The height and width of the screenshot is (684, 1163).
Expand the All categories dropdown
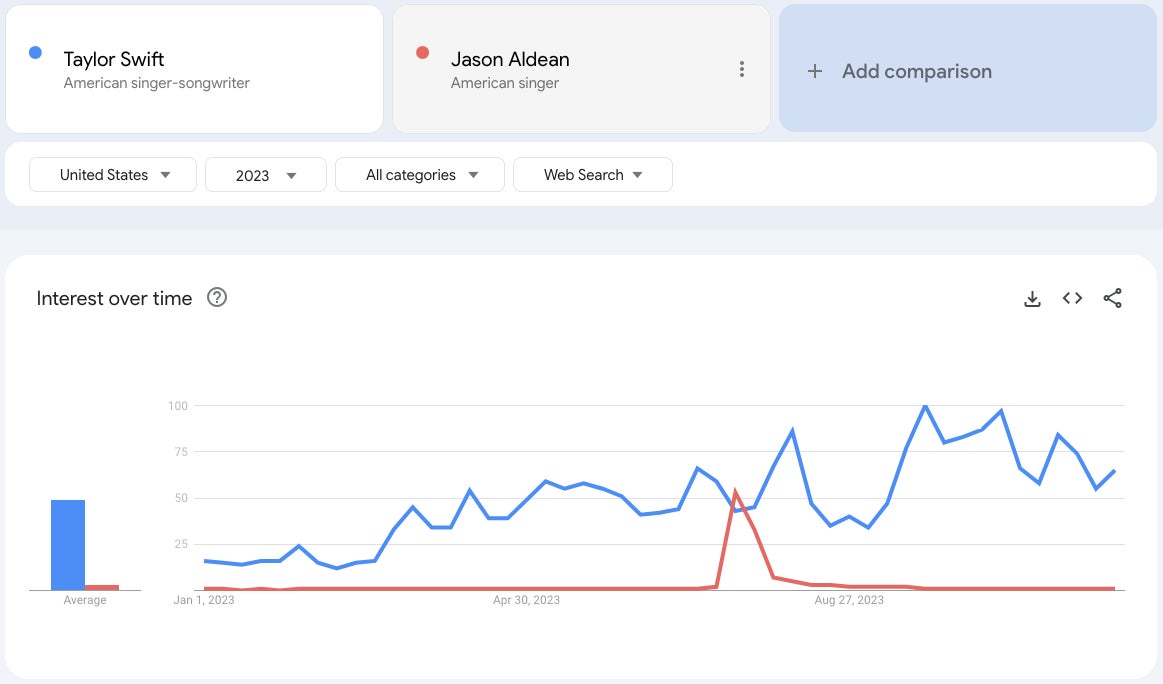click(x=420, y=174)
